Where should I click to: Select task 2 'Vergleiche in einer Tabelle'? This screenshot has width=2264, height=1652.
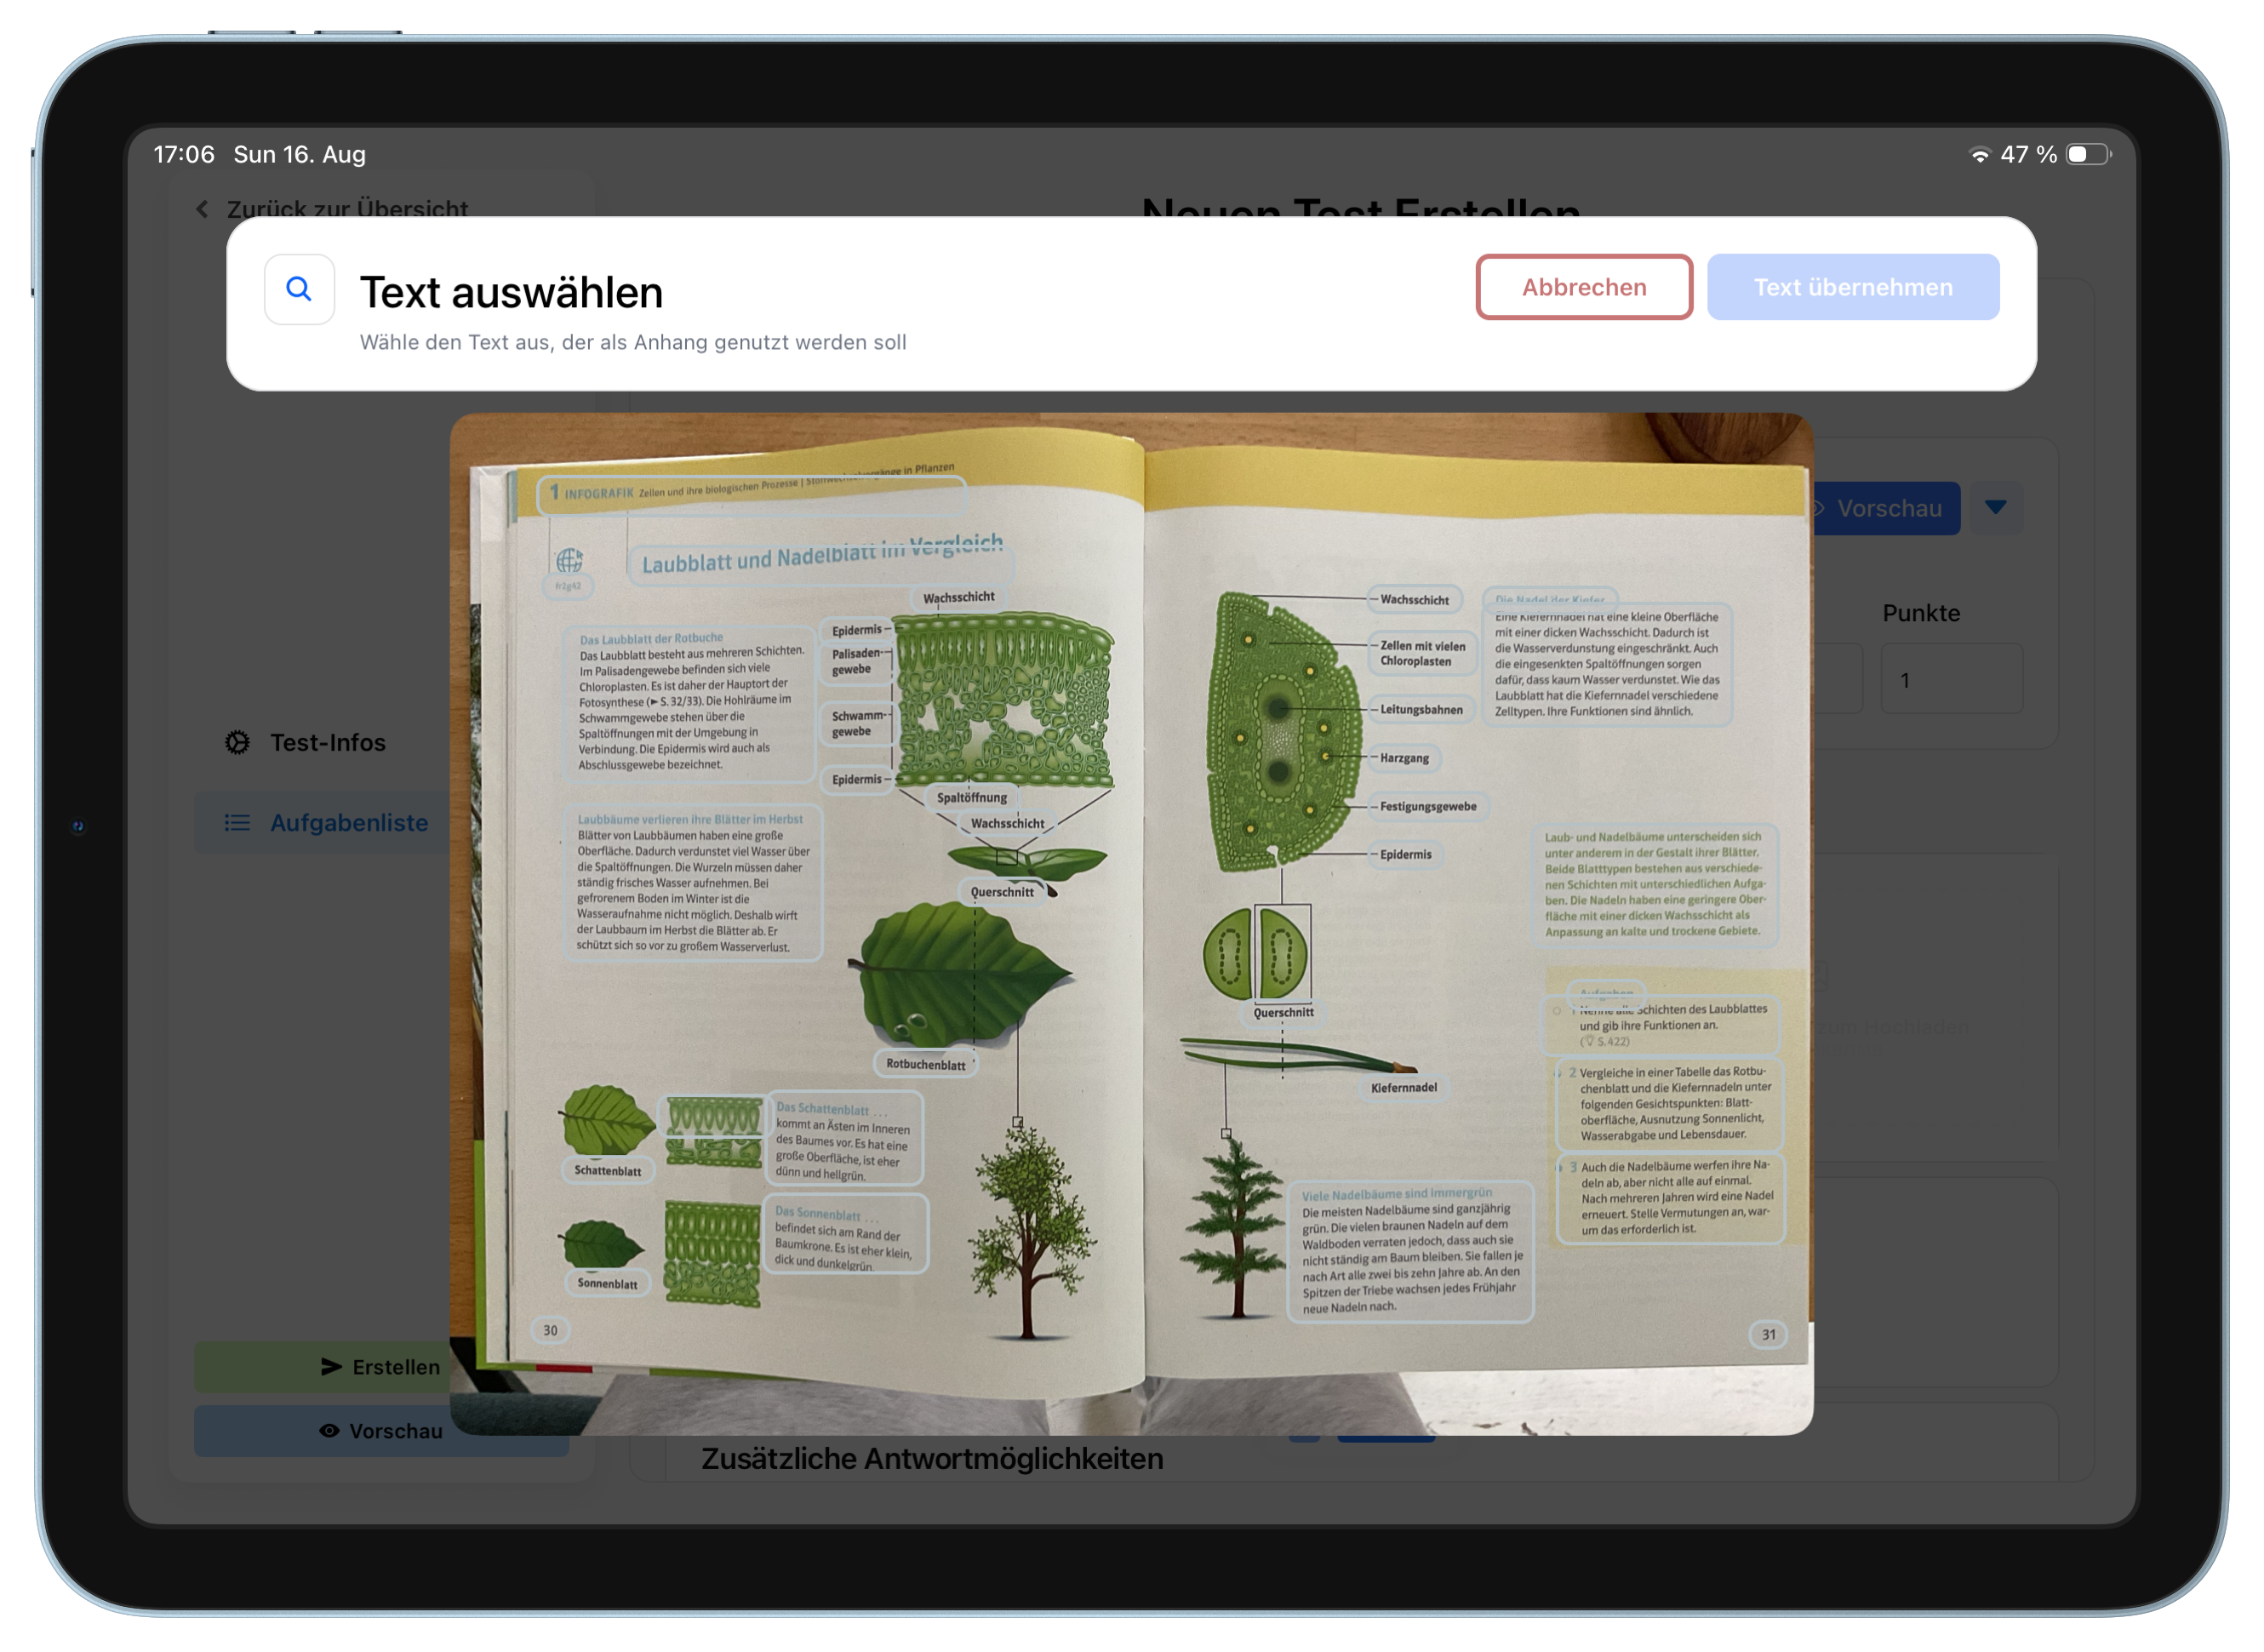coord(1670,1104)
